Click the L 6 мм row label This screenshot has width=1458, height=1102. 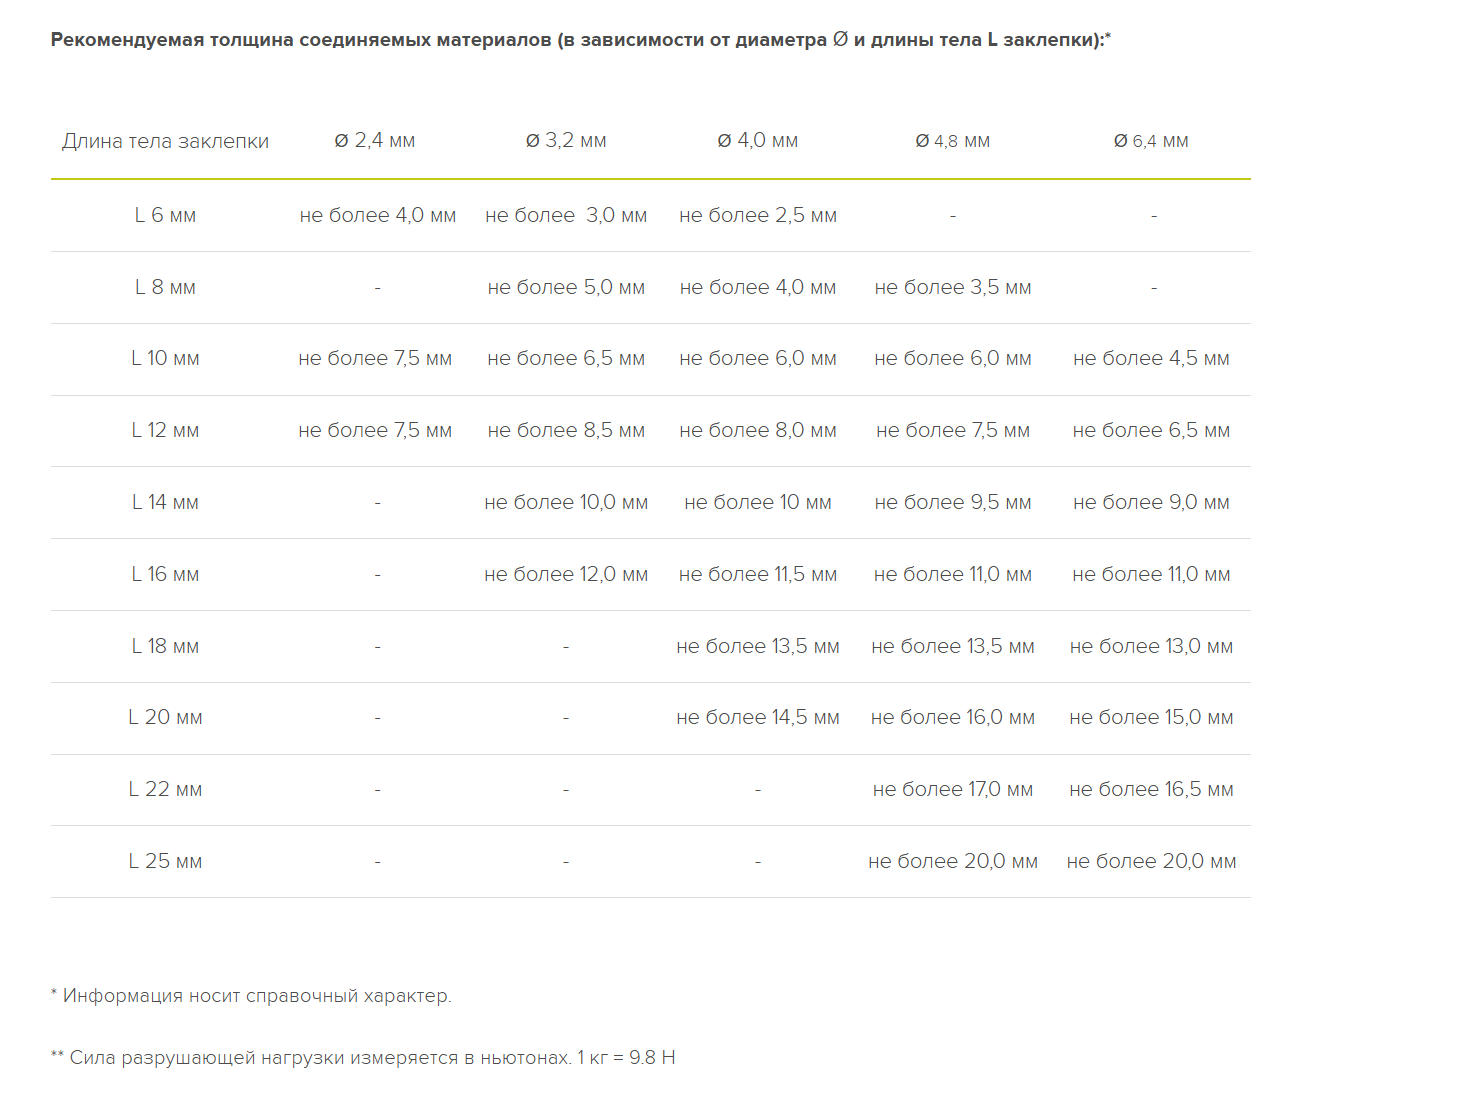click(165, 215)
